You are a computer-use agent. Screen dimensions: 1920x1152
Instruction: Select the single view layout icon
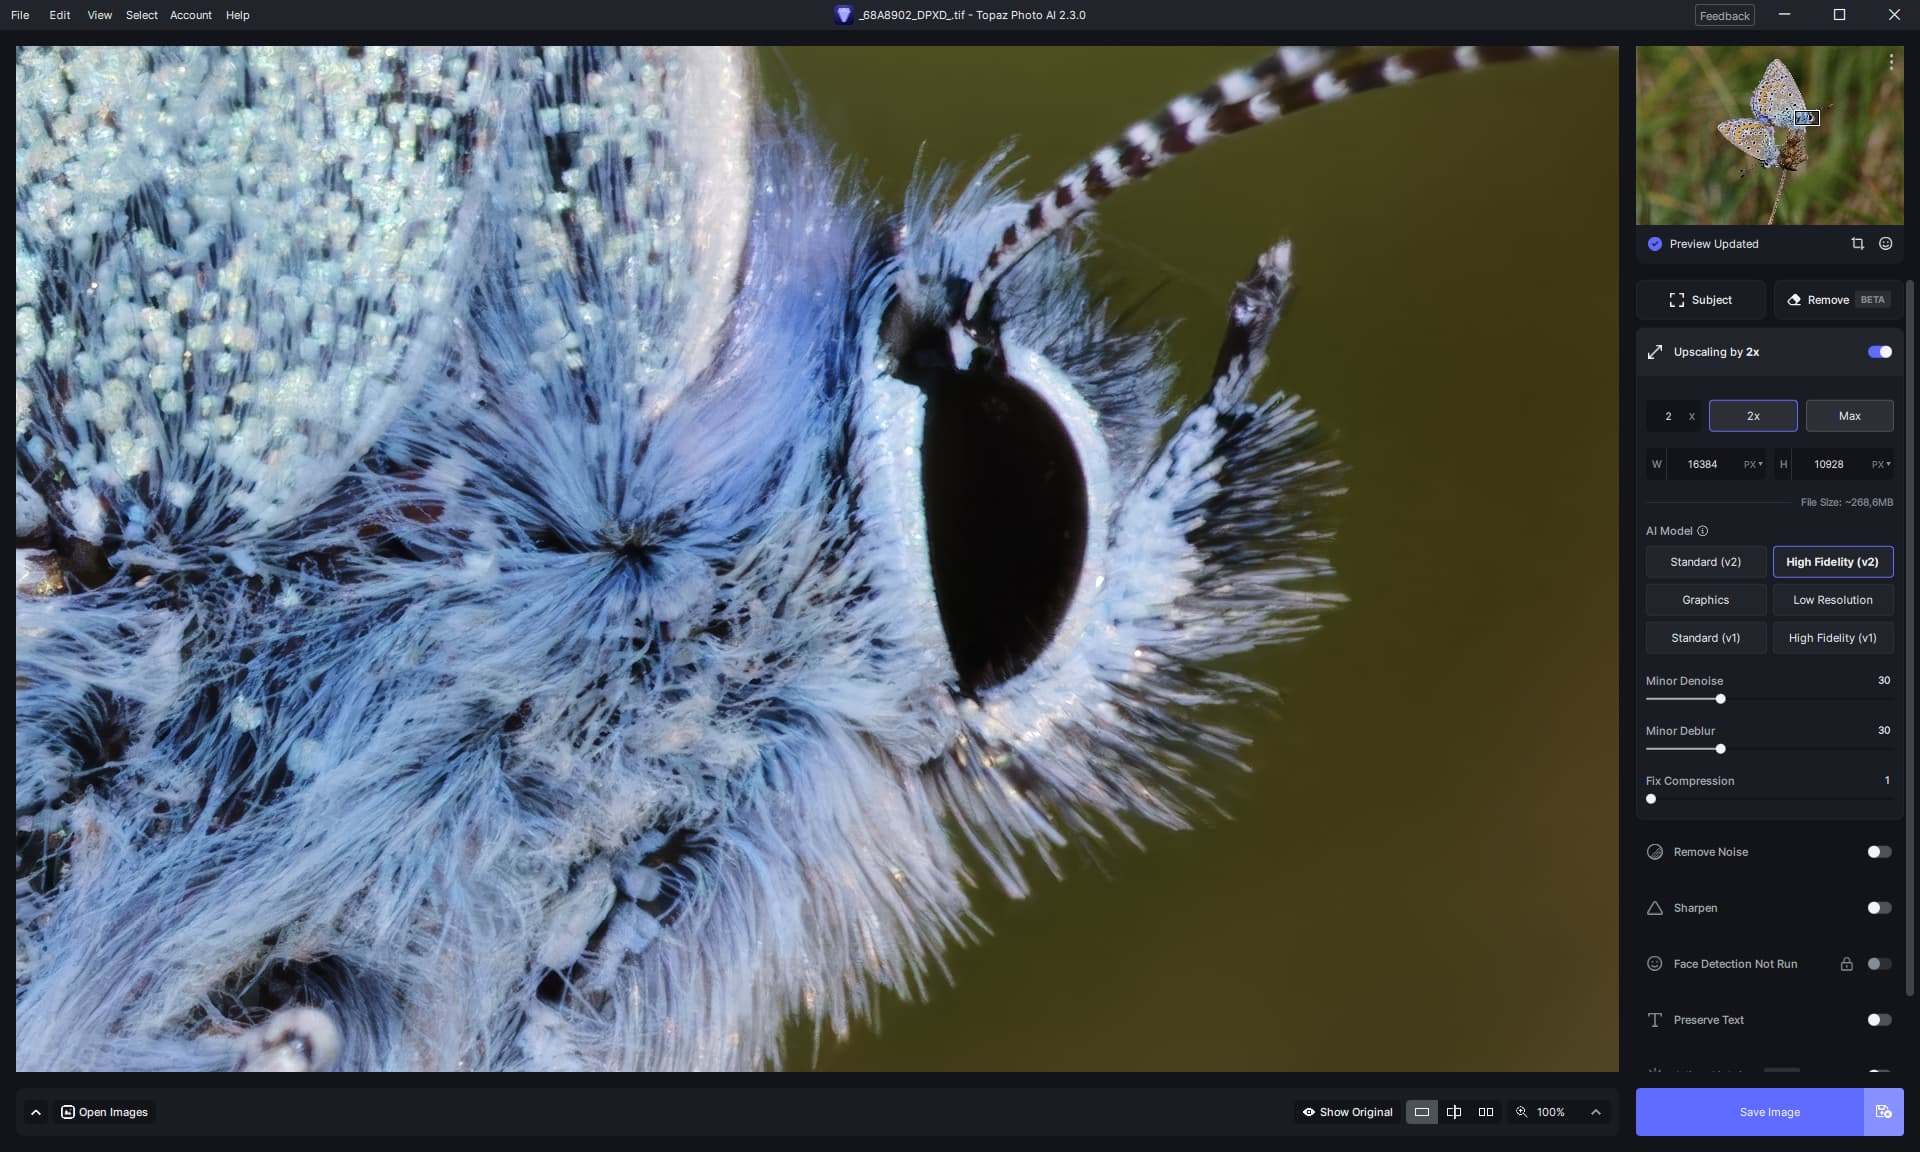(x=1421, y=1112)
